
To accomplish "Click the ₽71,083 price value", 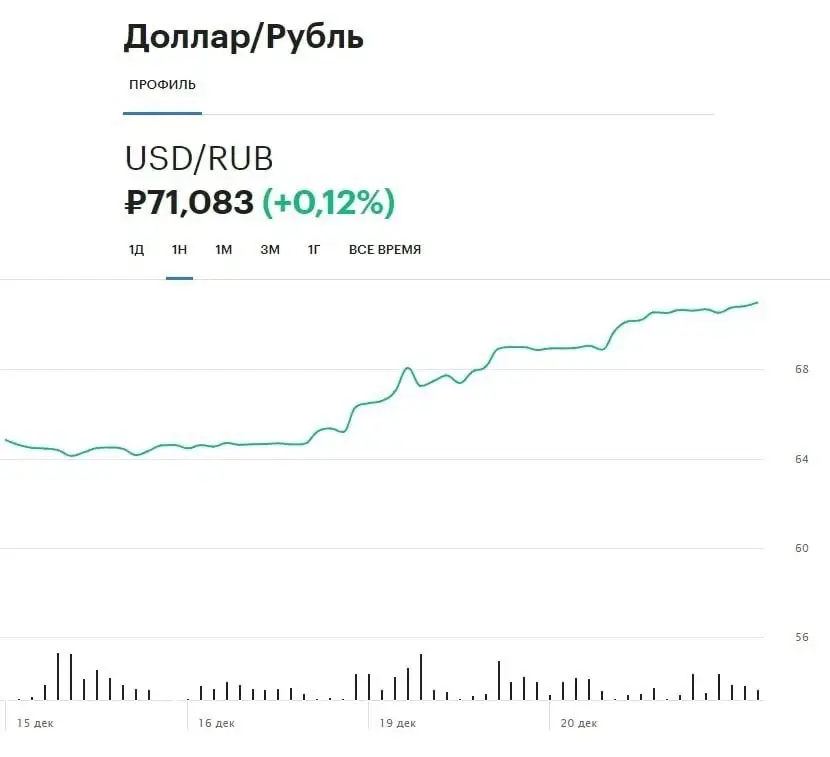I will [x=188, y=203].
